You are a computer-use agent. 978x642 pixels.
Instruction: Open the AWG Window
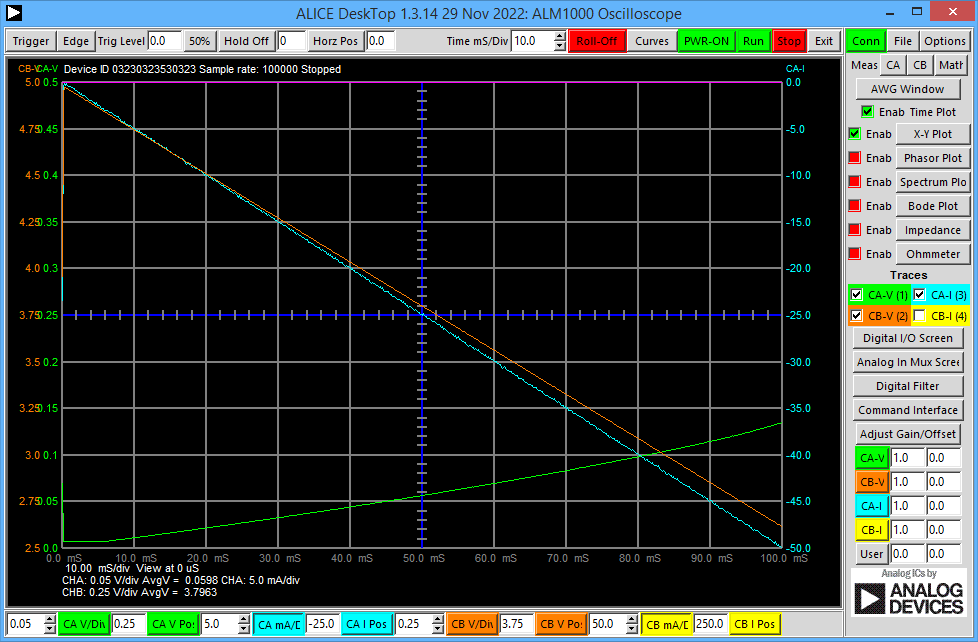pyautogui.click(x=907, y=88)
